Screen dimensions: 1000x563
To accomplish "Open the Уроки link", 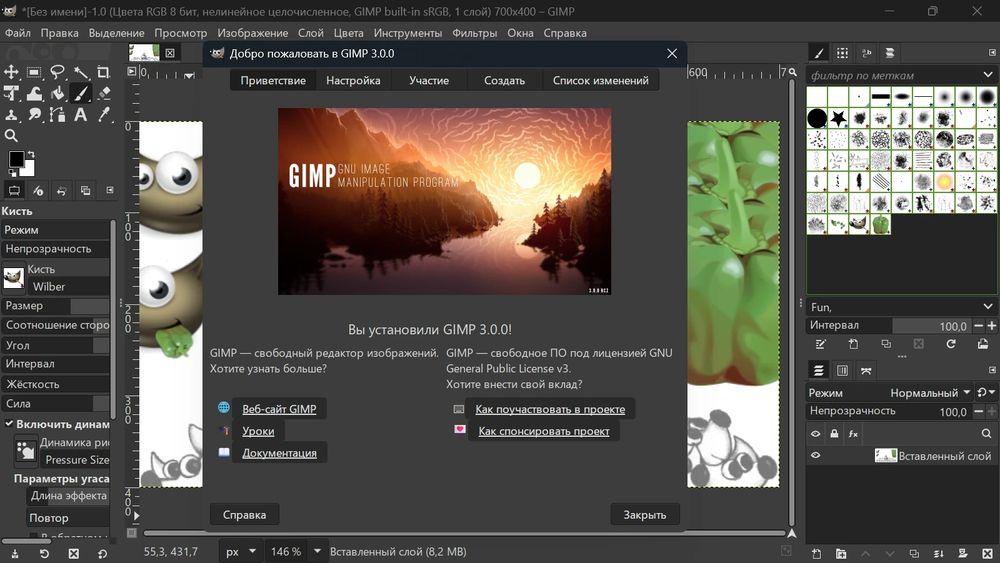I will (258, 431).
